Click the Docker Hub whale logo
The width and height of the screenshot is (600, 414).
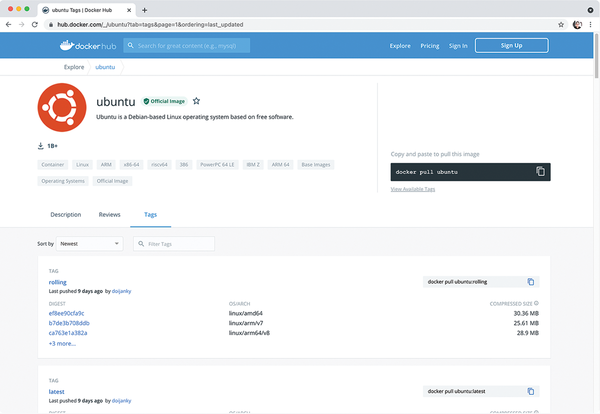click(88, 46)
